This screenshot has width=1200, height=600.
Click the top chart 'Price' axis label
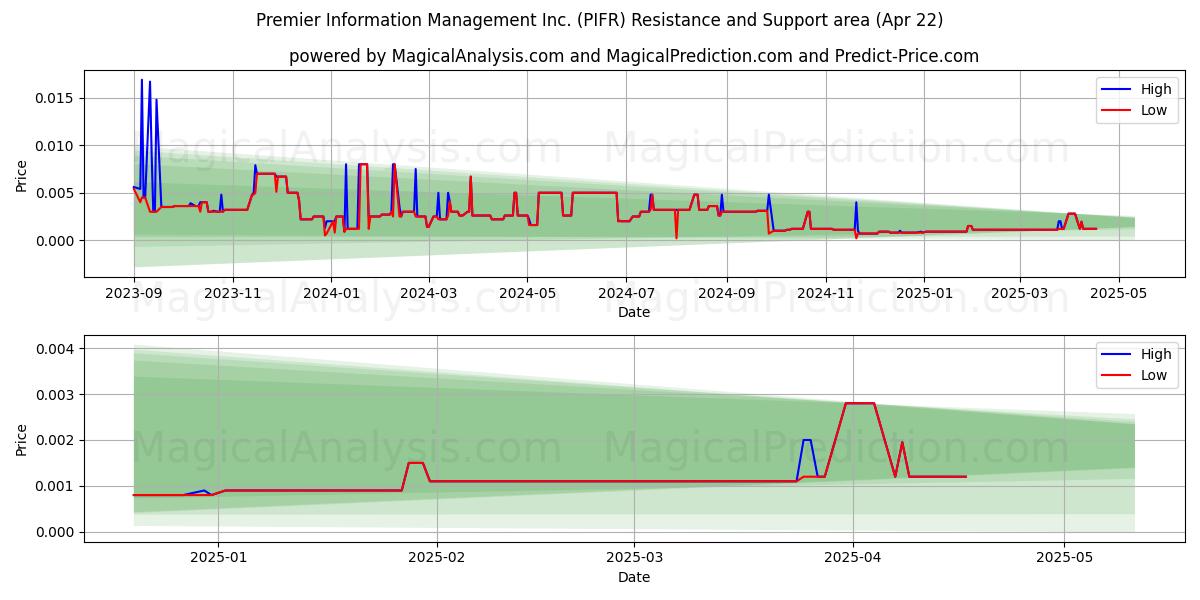coord(22,173)
